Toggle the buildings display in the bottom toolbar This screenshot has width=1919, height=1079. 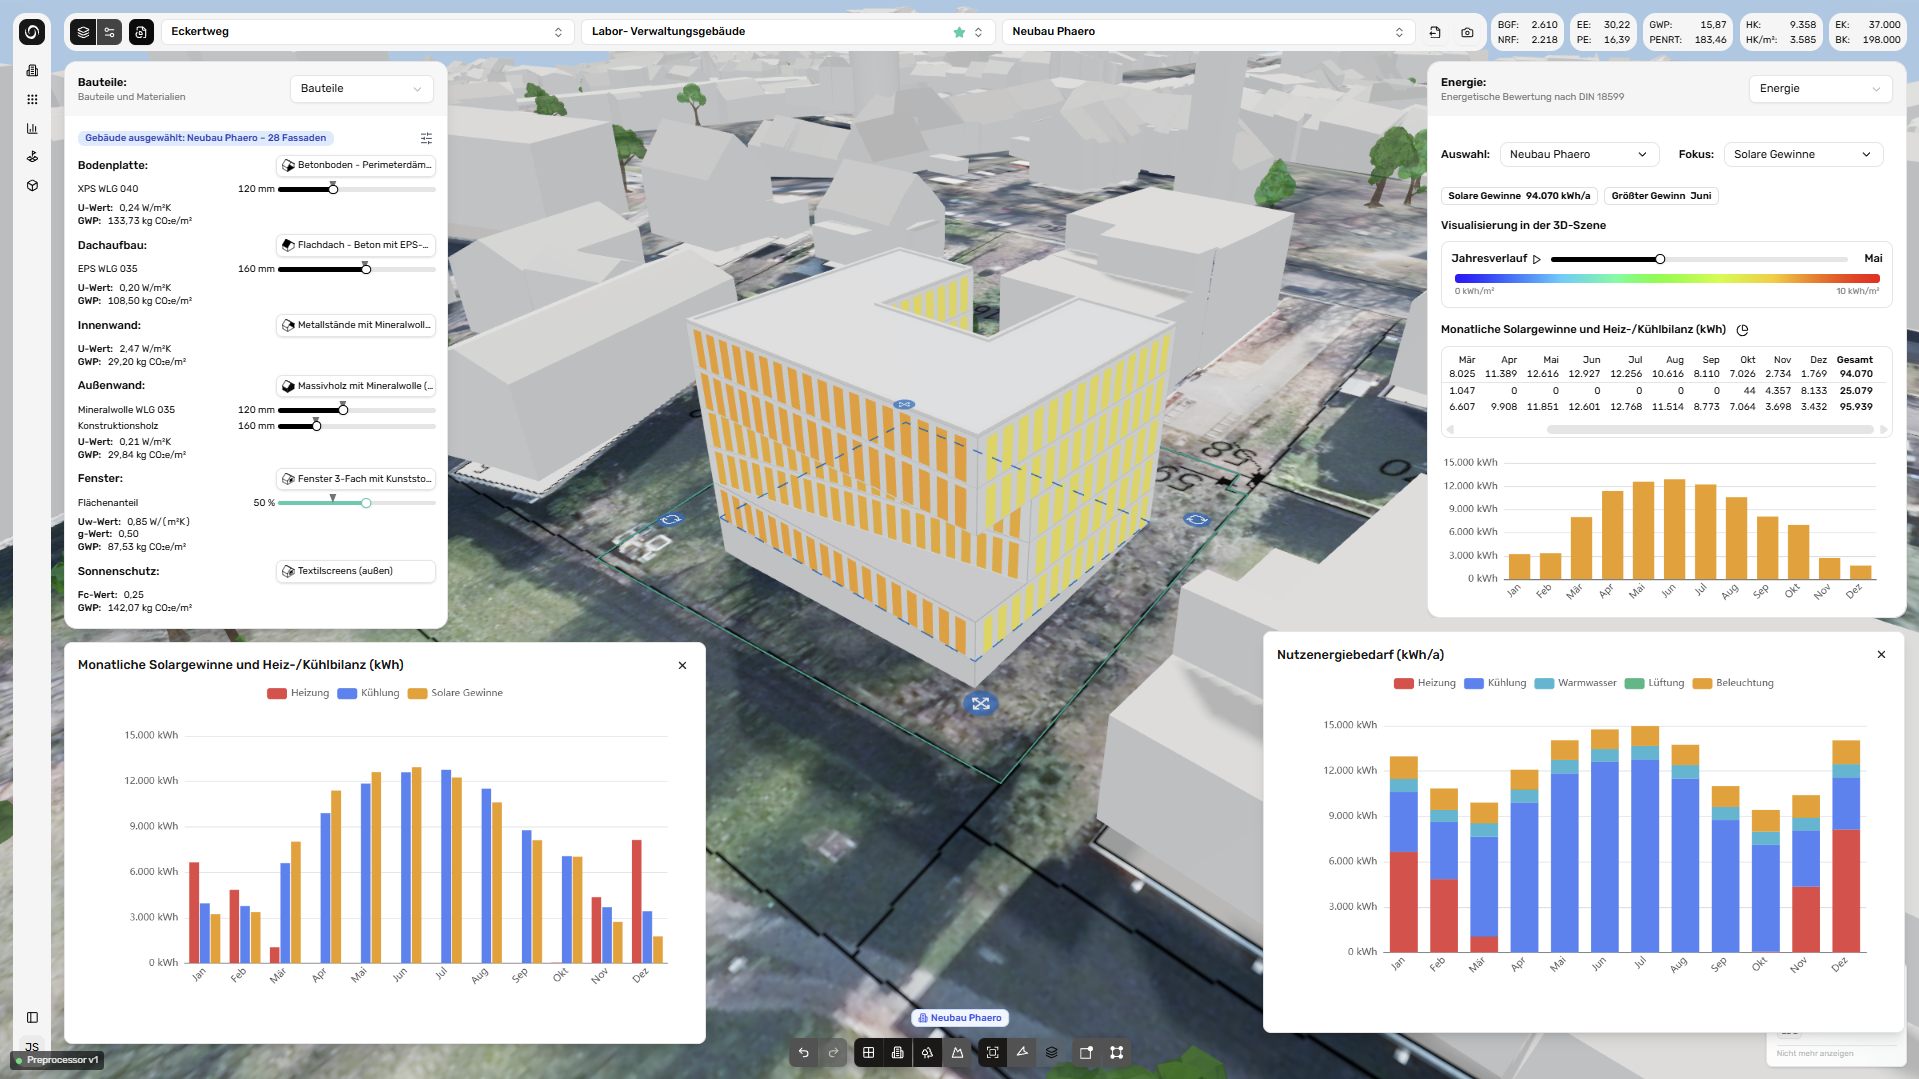[897, 1052]
